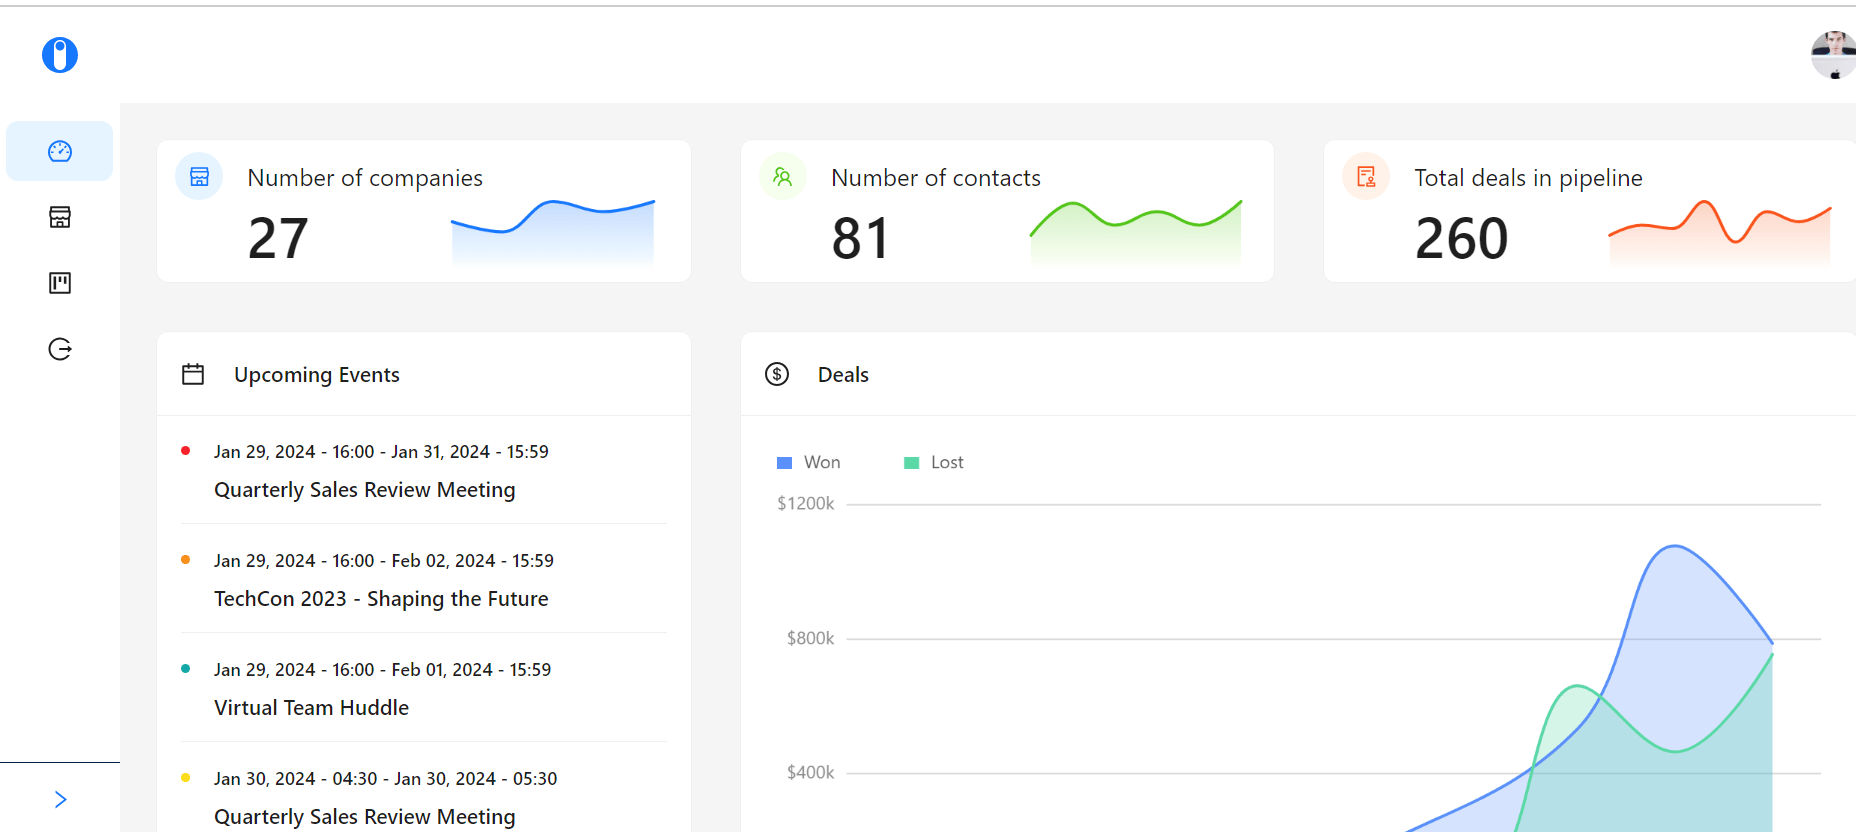1856x832 pixels.
Task: Click the 'Total deals in pipeline' title
Action: (1528, 178)
